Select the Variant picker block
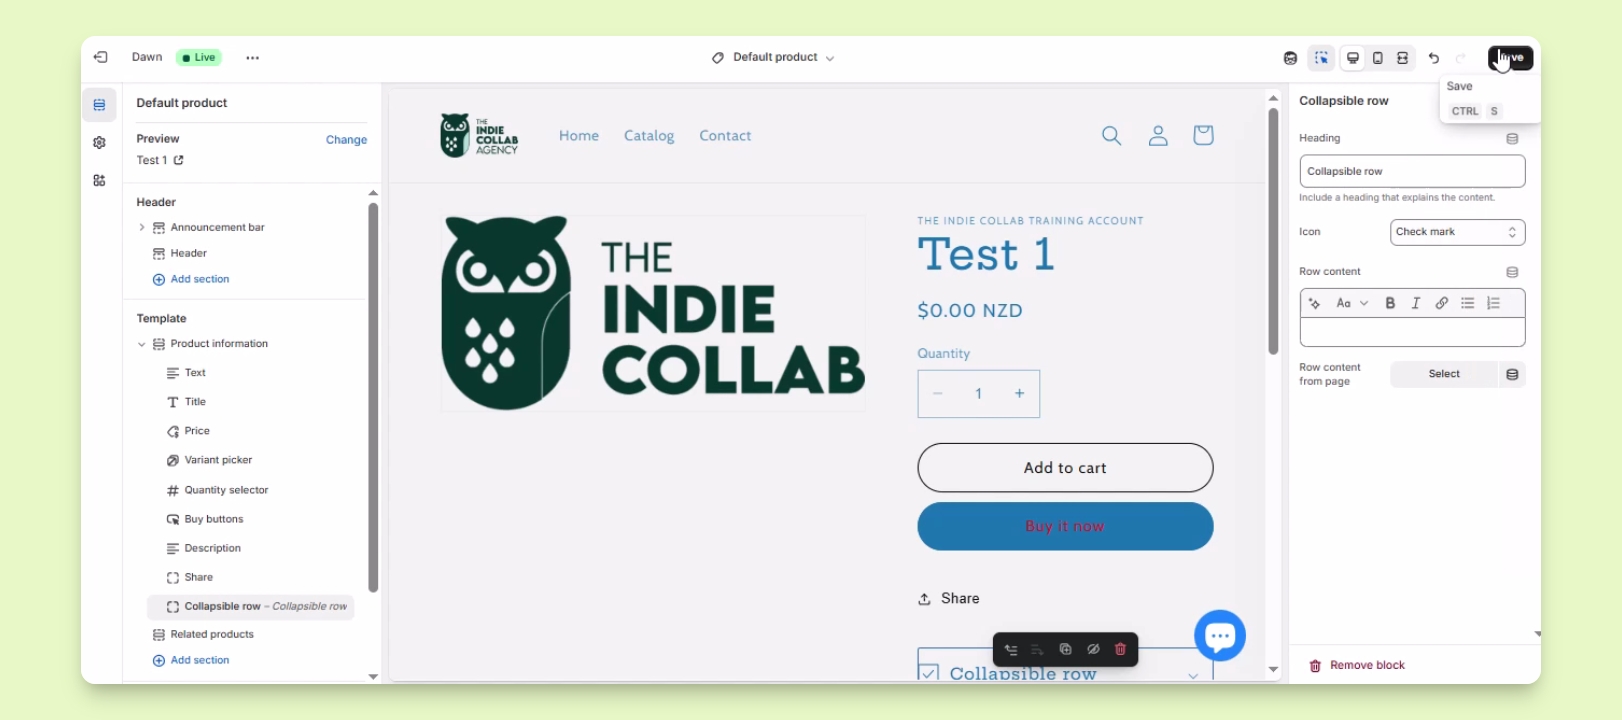The width and height of the screenshot is (1622, 720). click(218, 460)
